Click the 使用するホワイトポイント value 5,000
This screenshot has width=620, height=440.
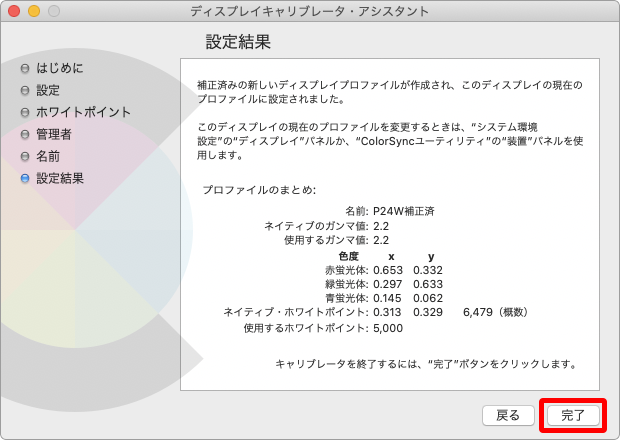coord(388,327)
